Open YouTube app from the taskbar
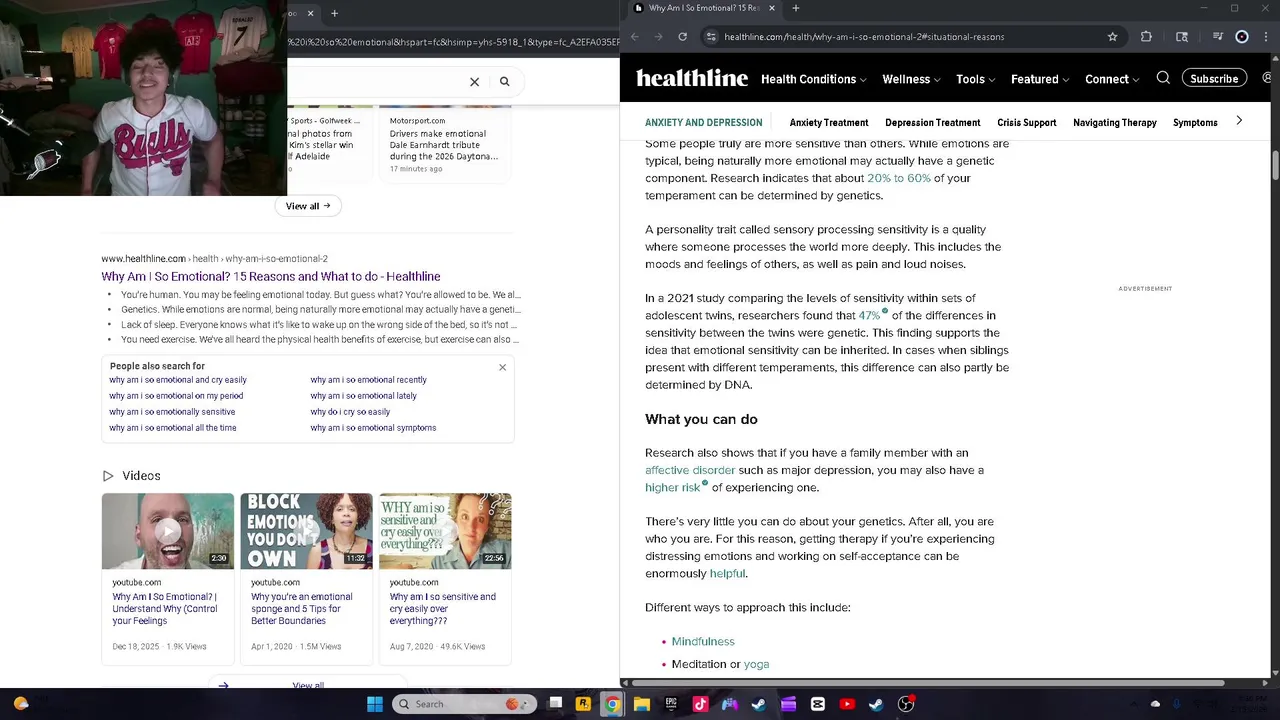Image resolution: width=1280 pixels, height=720 pixels. point(847,704)
